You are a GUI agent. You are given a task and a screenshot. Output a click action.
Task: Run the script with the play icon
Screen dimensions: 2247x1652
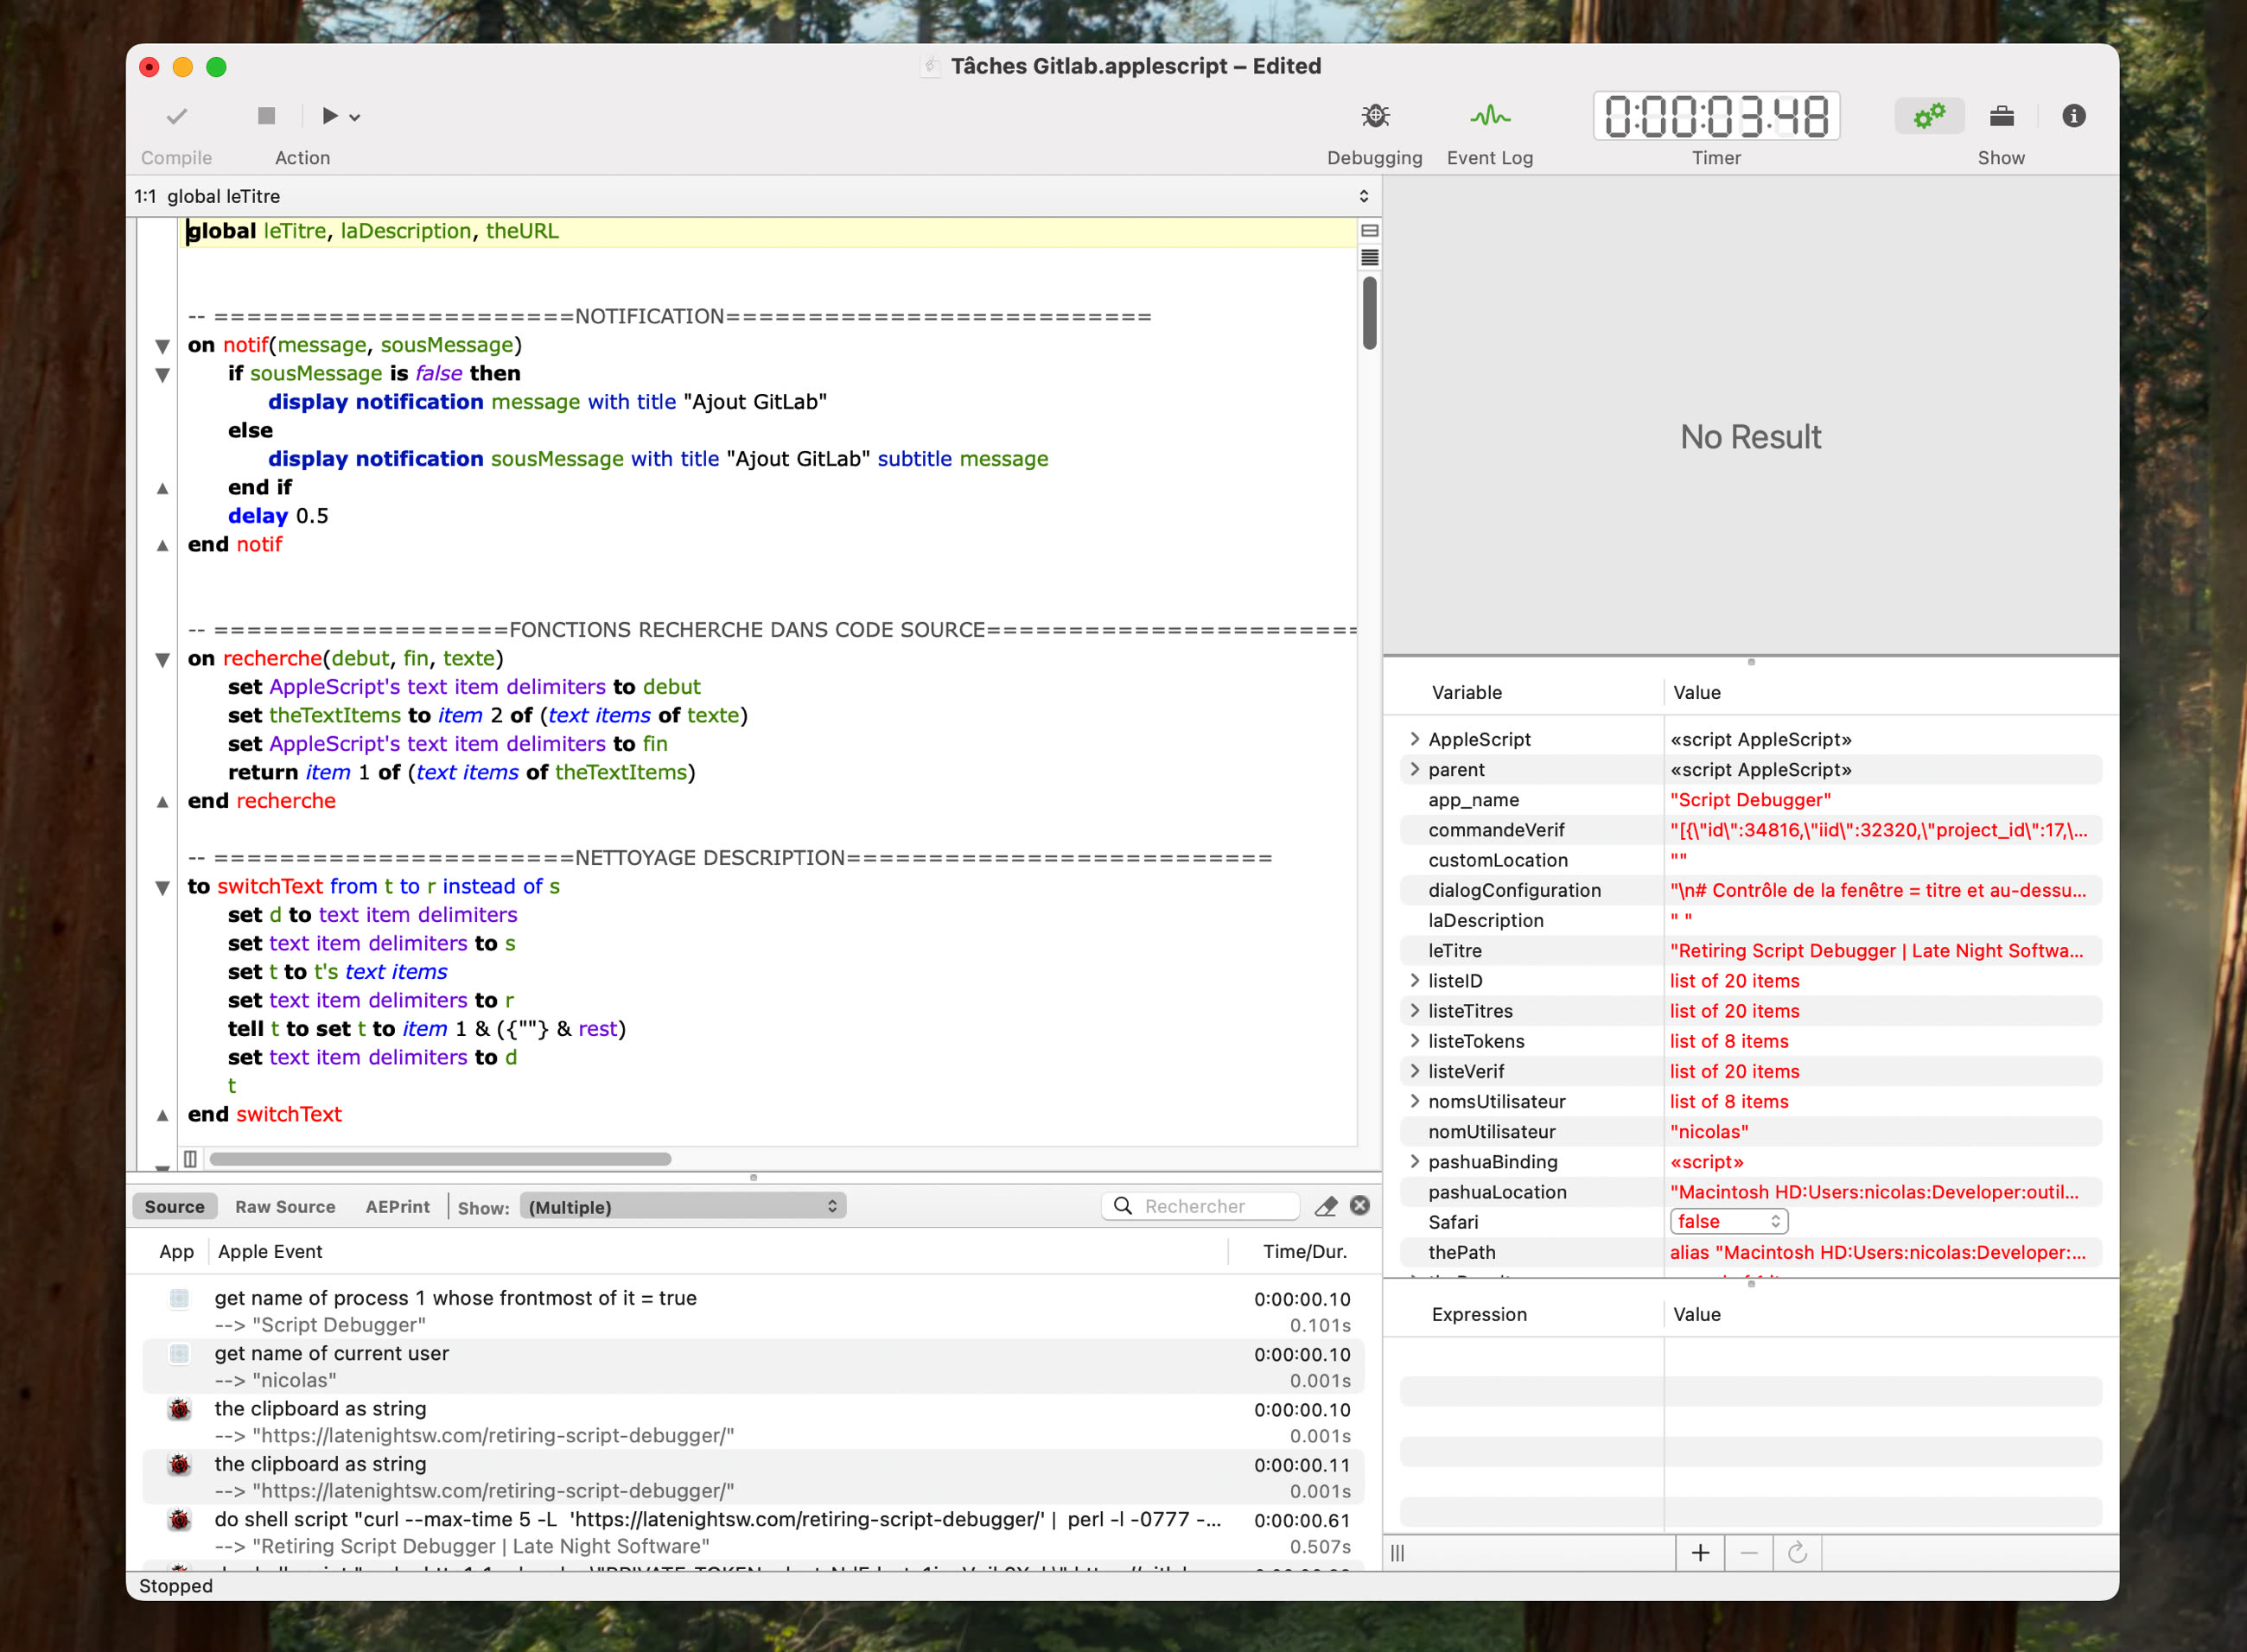click(329, 116)
